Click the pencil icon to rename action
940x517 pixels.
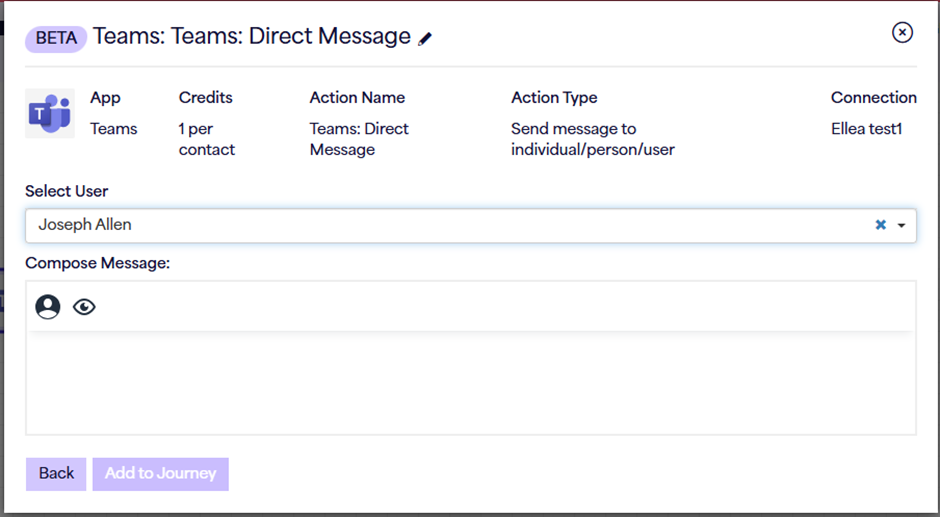[425, 39]
